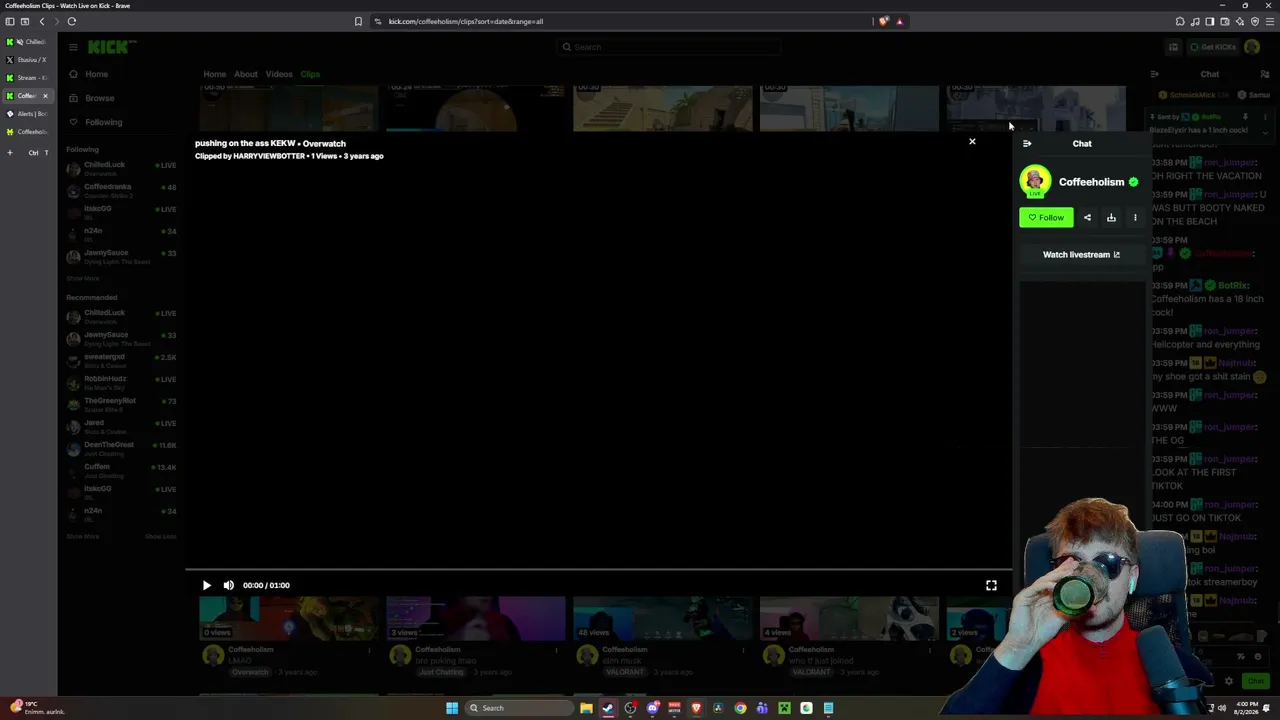Image resolution: width=1280 pixels, height=720 pixels.
Task: Open Brave Shields lion icon
Action: [x=883, y=21]
